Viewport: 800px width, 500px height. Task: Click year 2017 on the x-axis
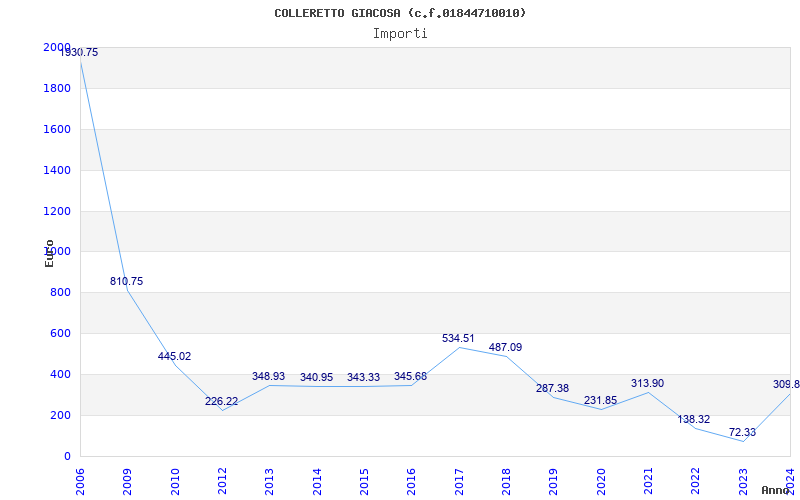pyautogui.click(x=459, y=481)
